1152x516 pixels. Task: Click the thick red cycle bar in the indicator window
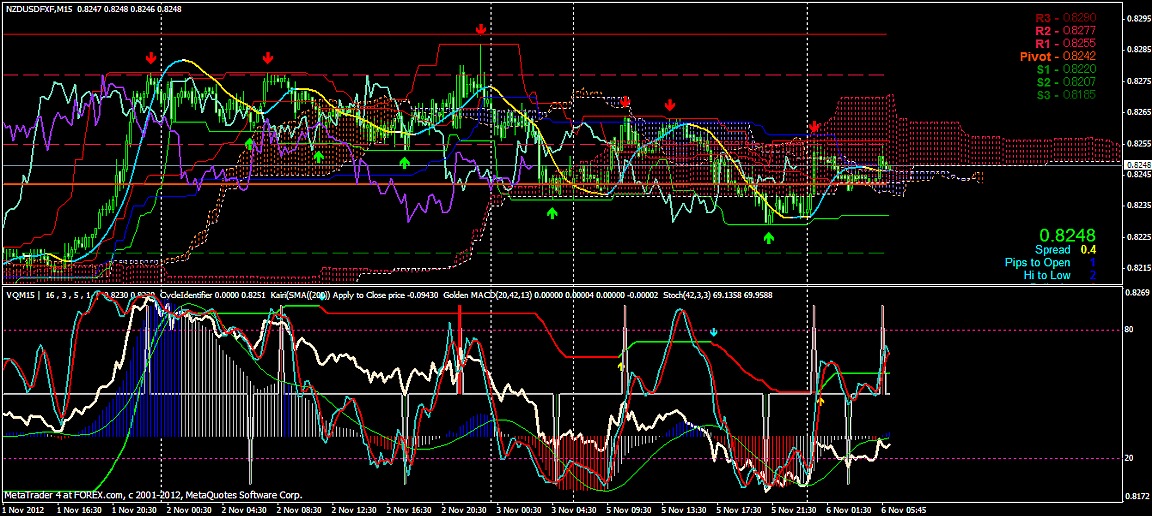pyautogui.click(x=460, y=350)
